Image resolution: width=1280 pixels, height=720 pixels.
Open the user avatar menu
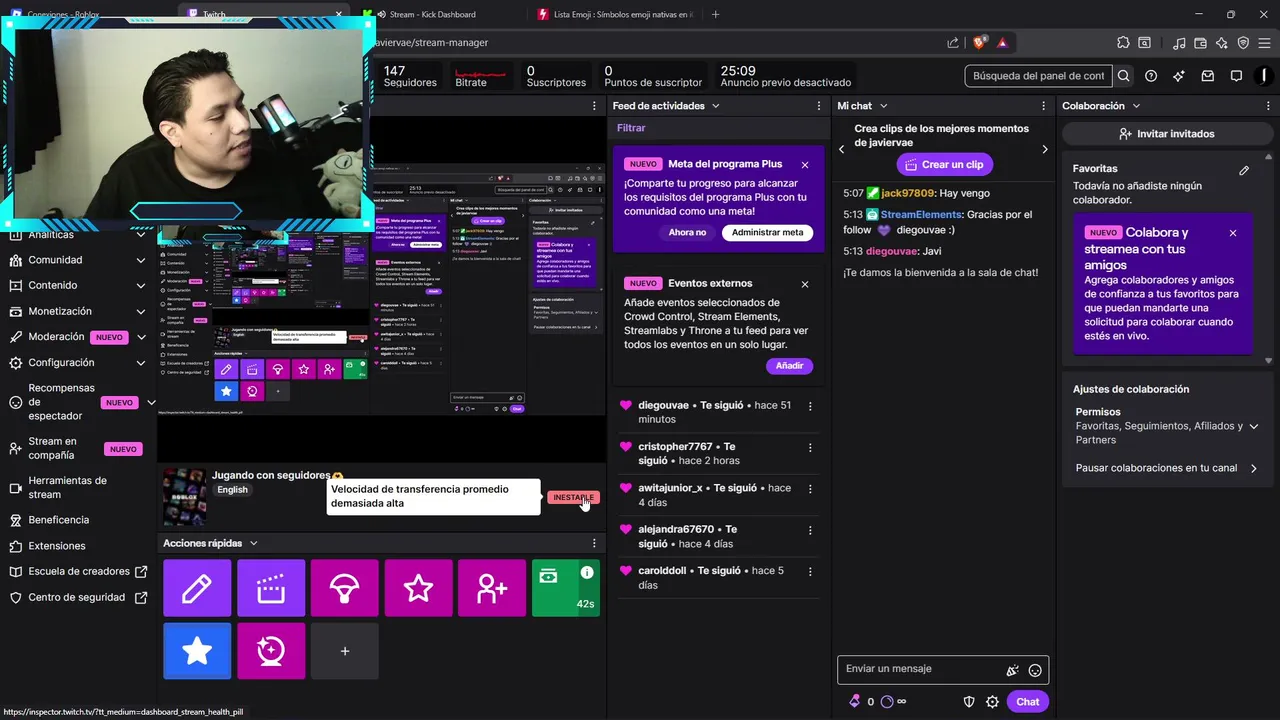click(1266, 76)
